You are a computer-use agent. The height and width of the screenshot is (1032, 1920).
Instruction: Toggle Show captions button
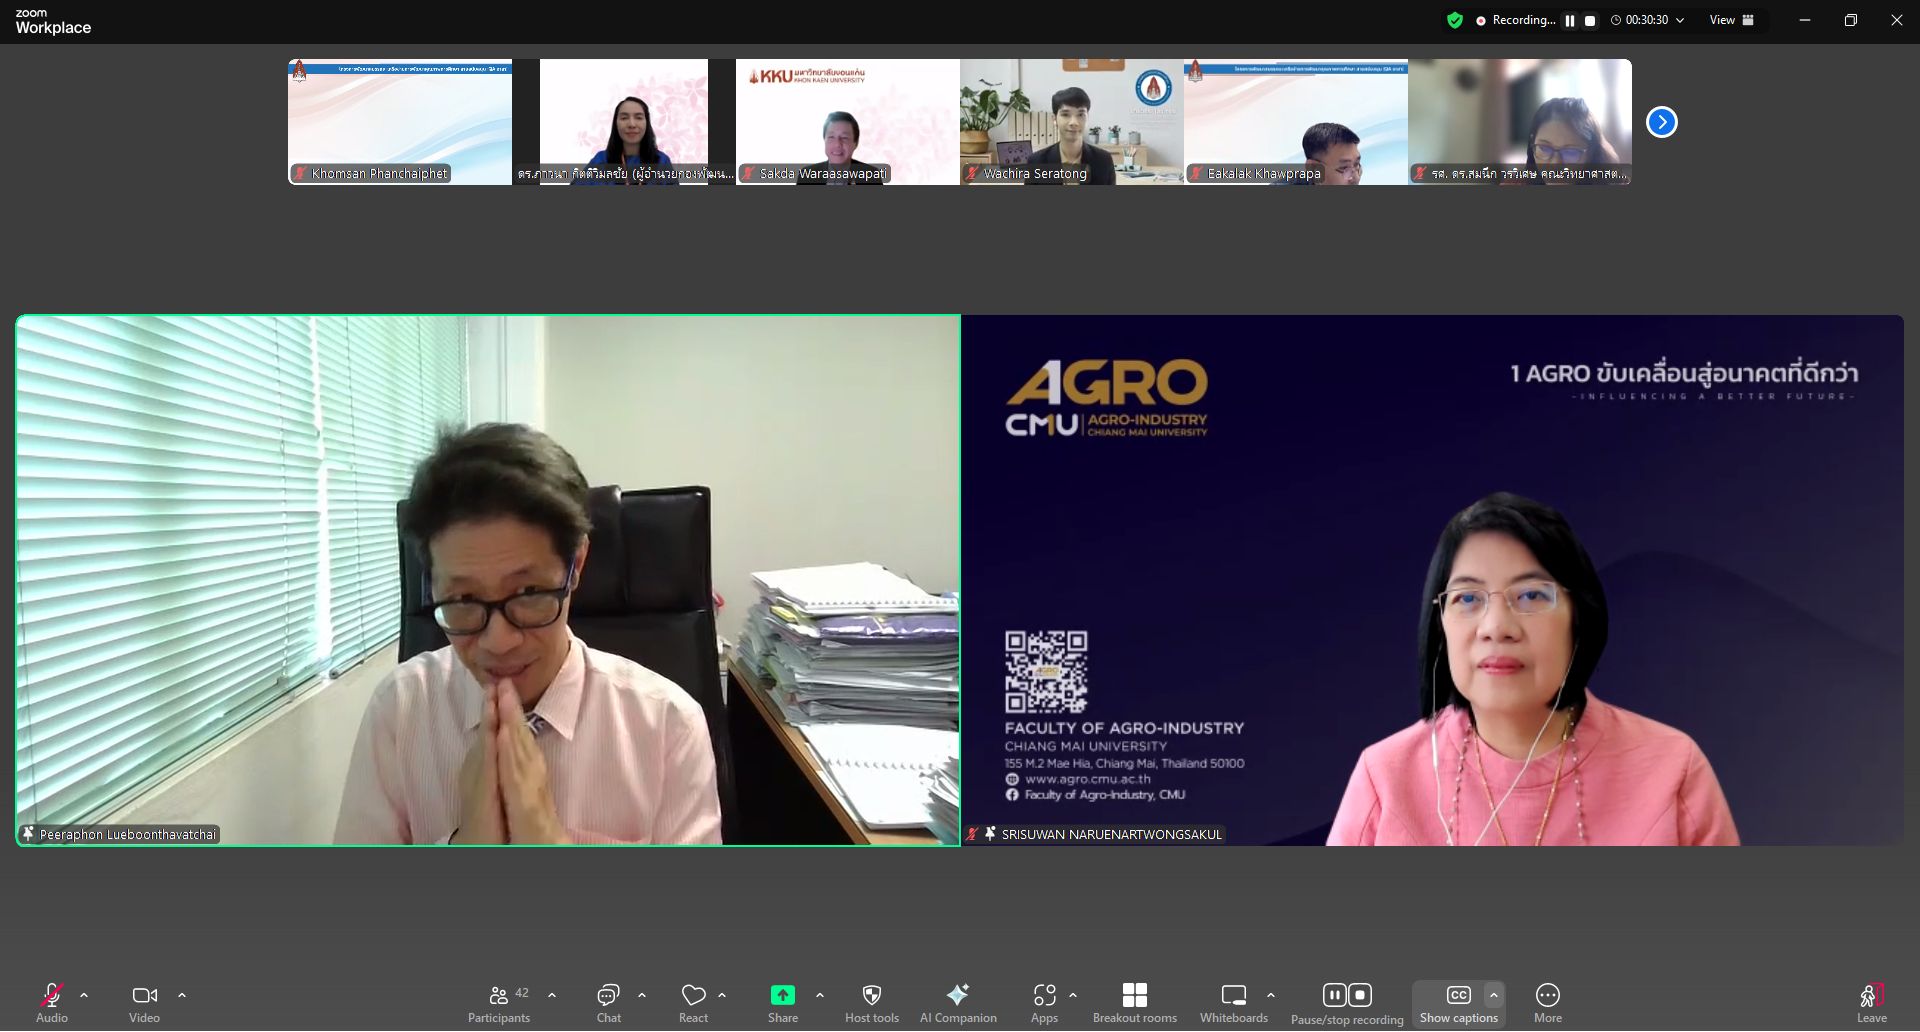tap(1458, 1003)
